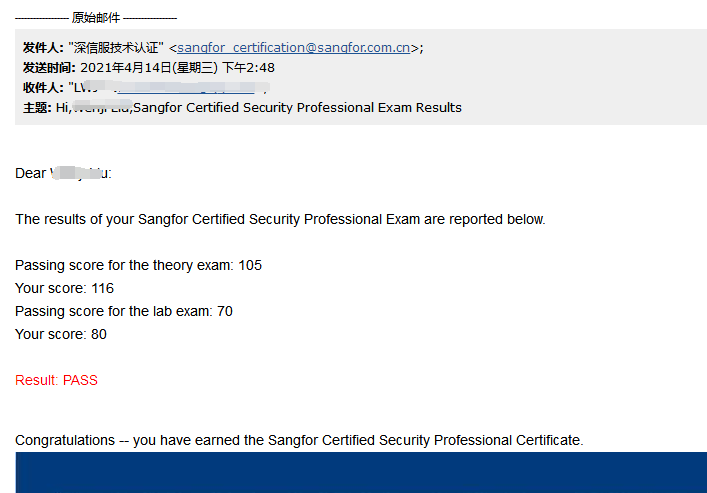
Task: Click the 发件人 field label
Action: tap(43, 47)
